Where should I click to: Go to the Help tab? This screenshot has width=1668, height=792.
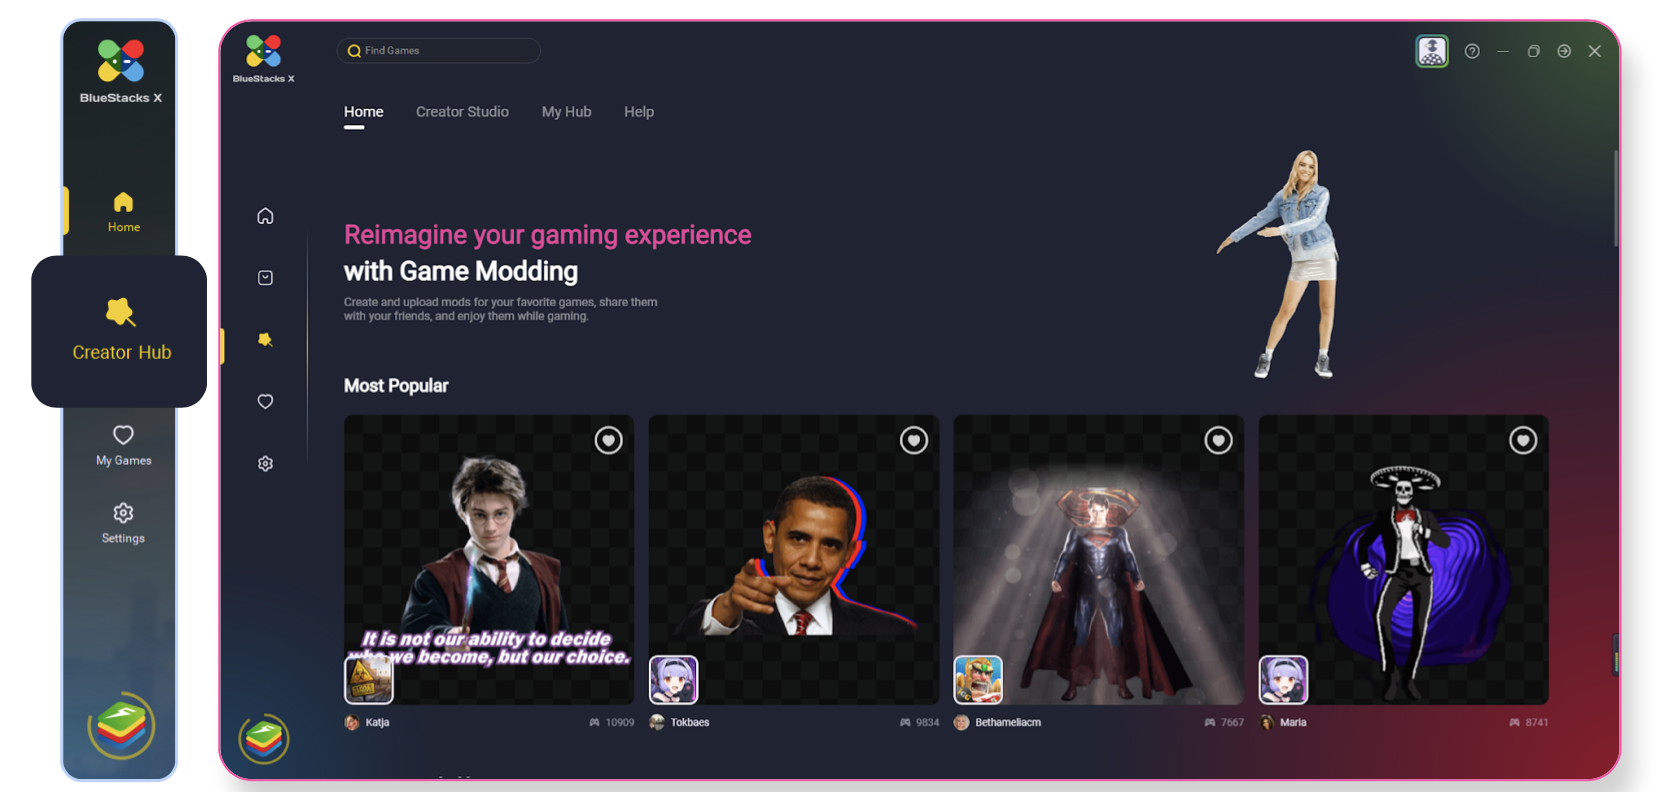click(x=639, y=112)
